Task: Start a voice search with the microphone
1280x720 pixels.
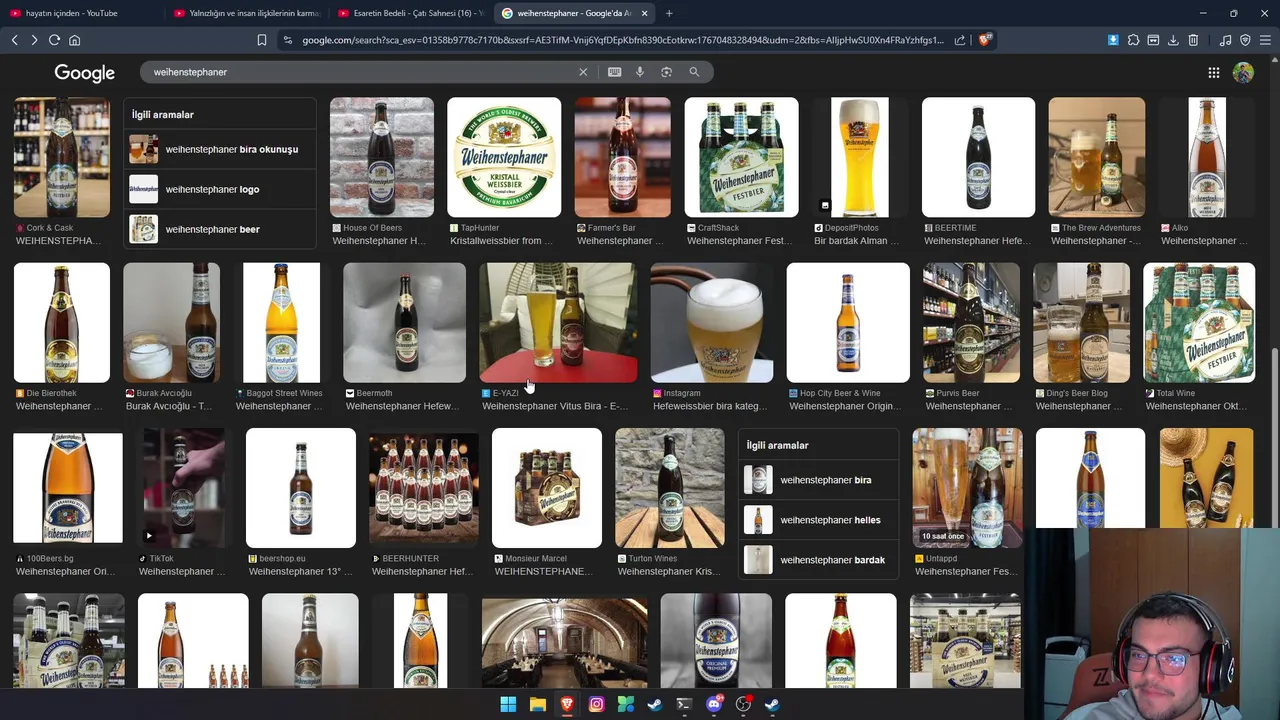Action: 640,72
